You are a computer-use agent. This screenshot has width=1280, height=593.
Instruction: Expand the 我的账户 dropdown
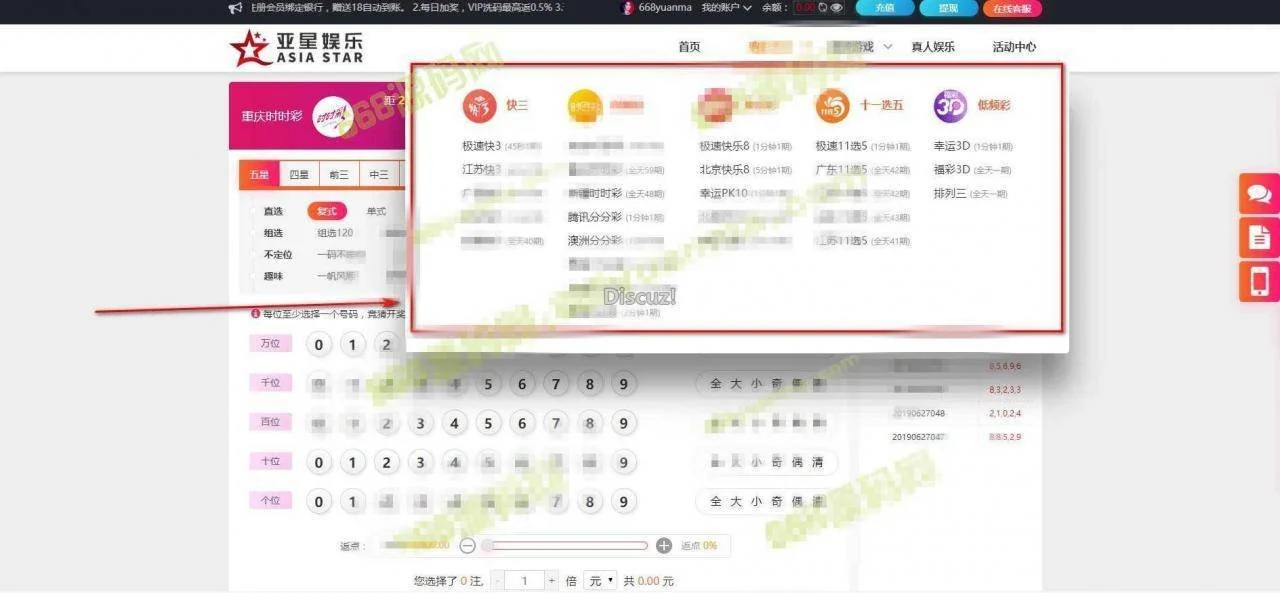(x=726, y=8)
